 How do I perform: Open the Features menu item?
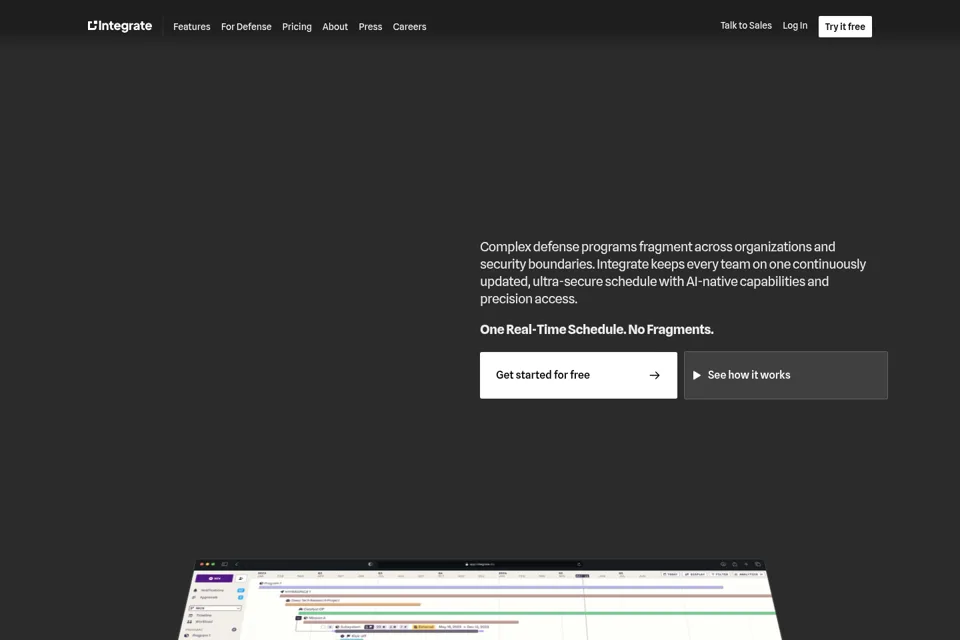tap(192, 26)
